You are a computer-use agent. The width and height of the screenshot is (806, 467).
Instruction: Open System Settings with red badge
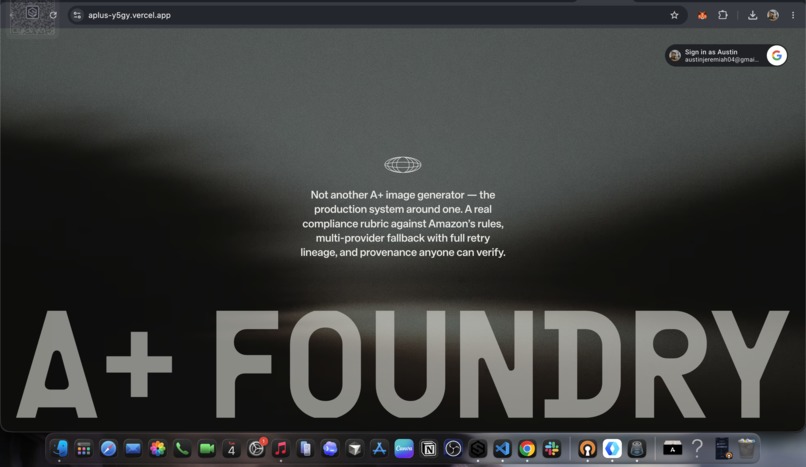point(256,449)
